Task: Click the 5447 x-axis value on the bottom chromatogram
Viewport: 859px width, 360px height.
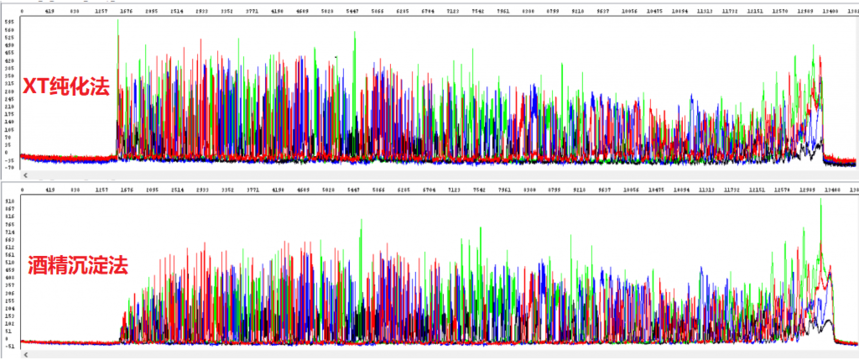Action: point(352,190)
